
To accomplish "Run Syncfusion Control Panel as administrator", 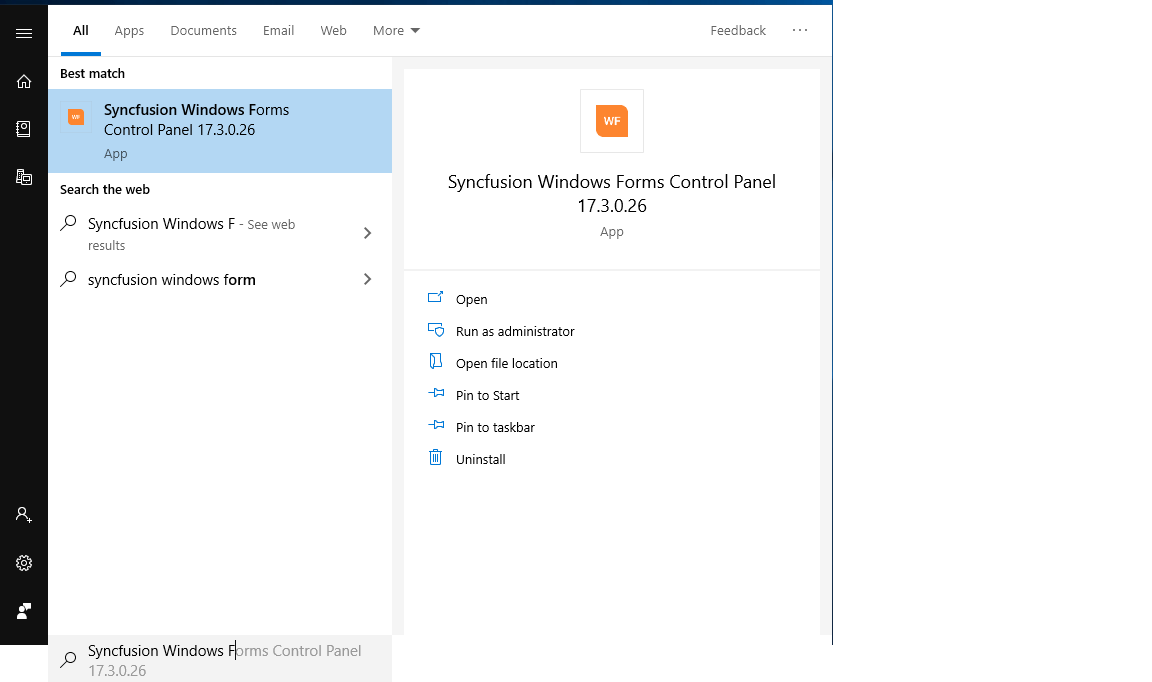I will [x=515, y=331].
